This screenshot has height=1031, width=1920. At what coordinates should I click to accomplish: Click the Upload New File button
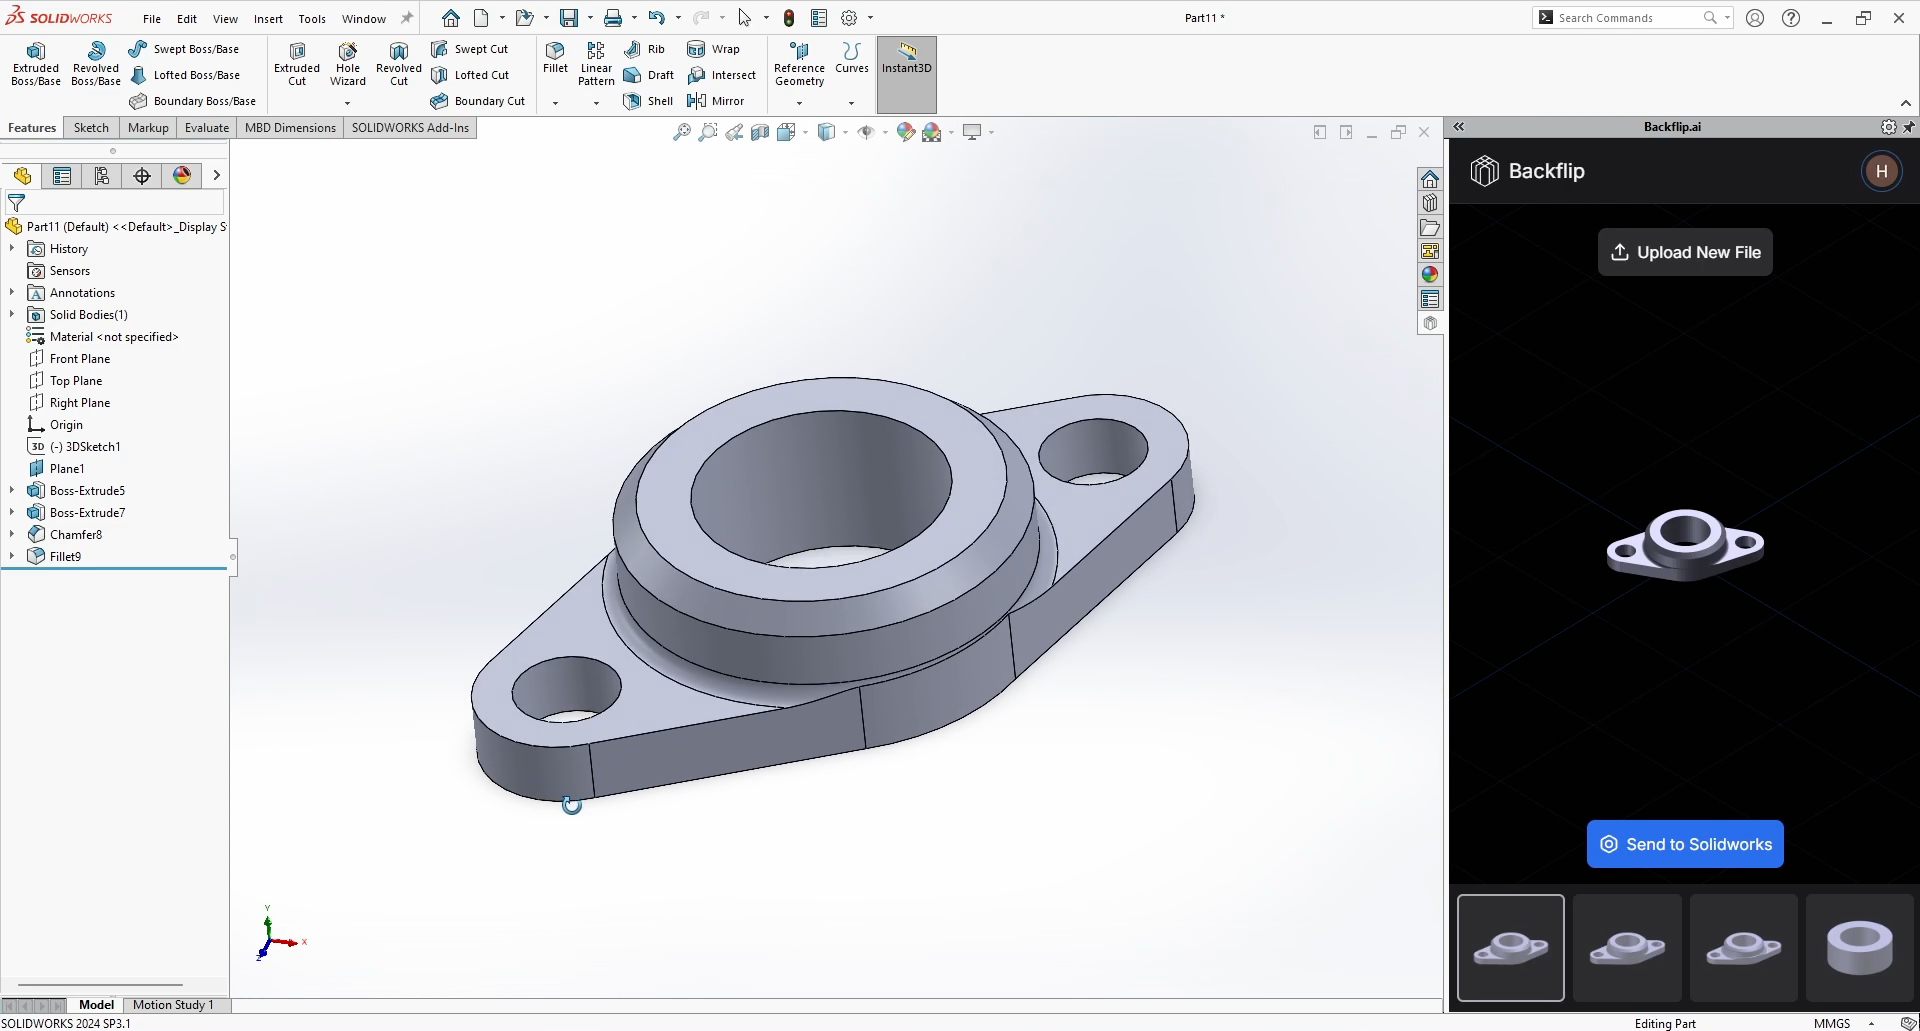[x=1684, y=252]
